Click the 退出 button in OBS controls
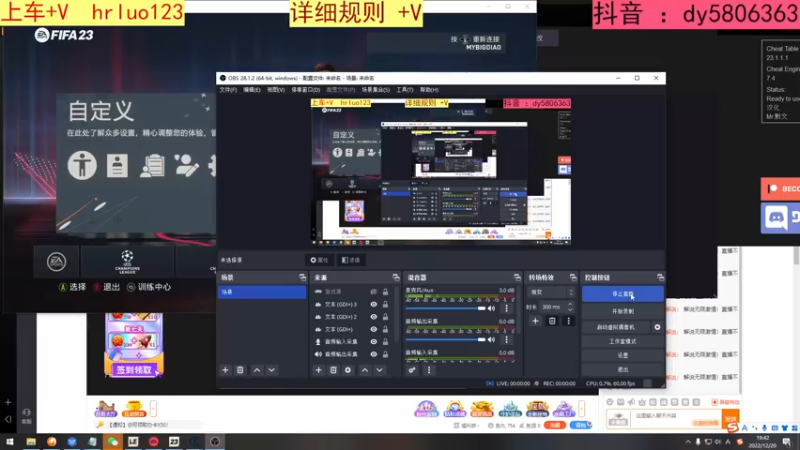This screenshot has width=800, height=450. pos(622,369)
